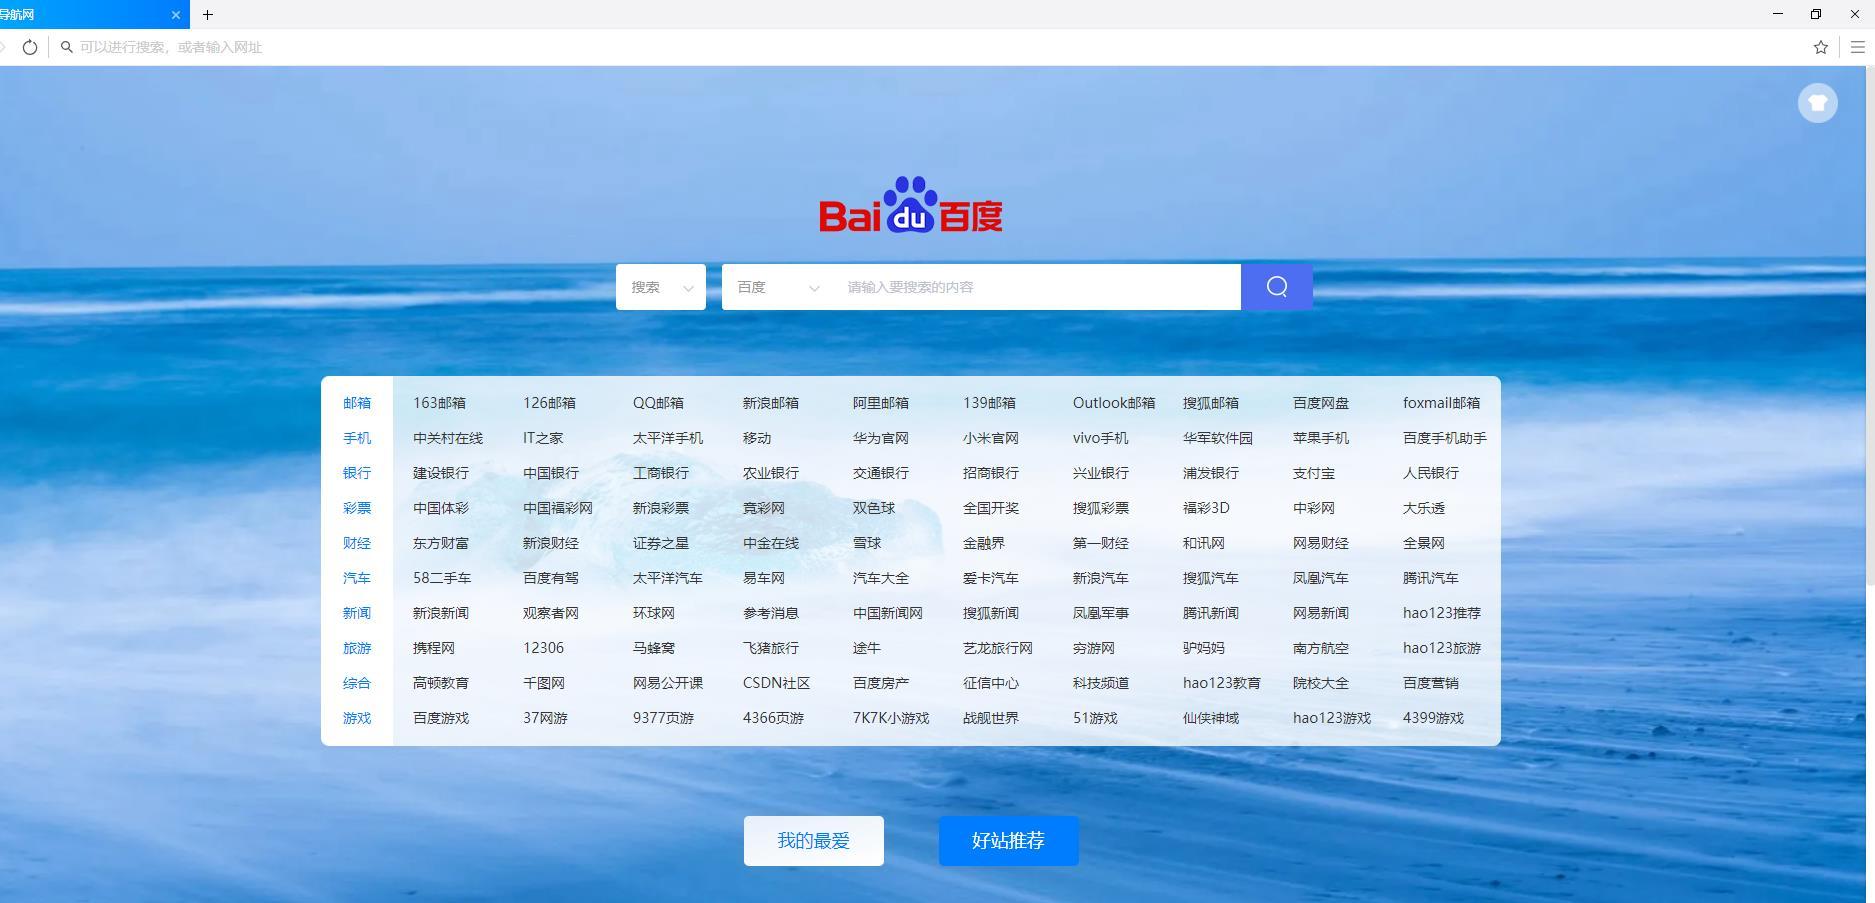Open the 东方财富 link
The image size is (1875, 903).
441,543
